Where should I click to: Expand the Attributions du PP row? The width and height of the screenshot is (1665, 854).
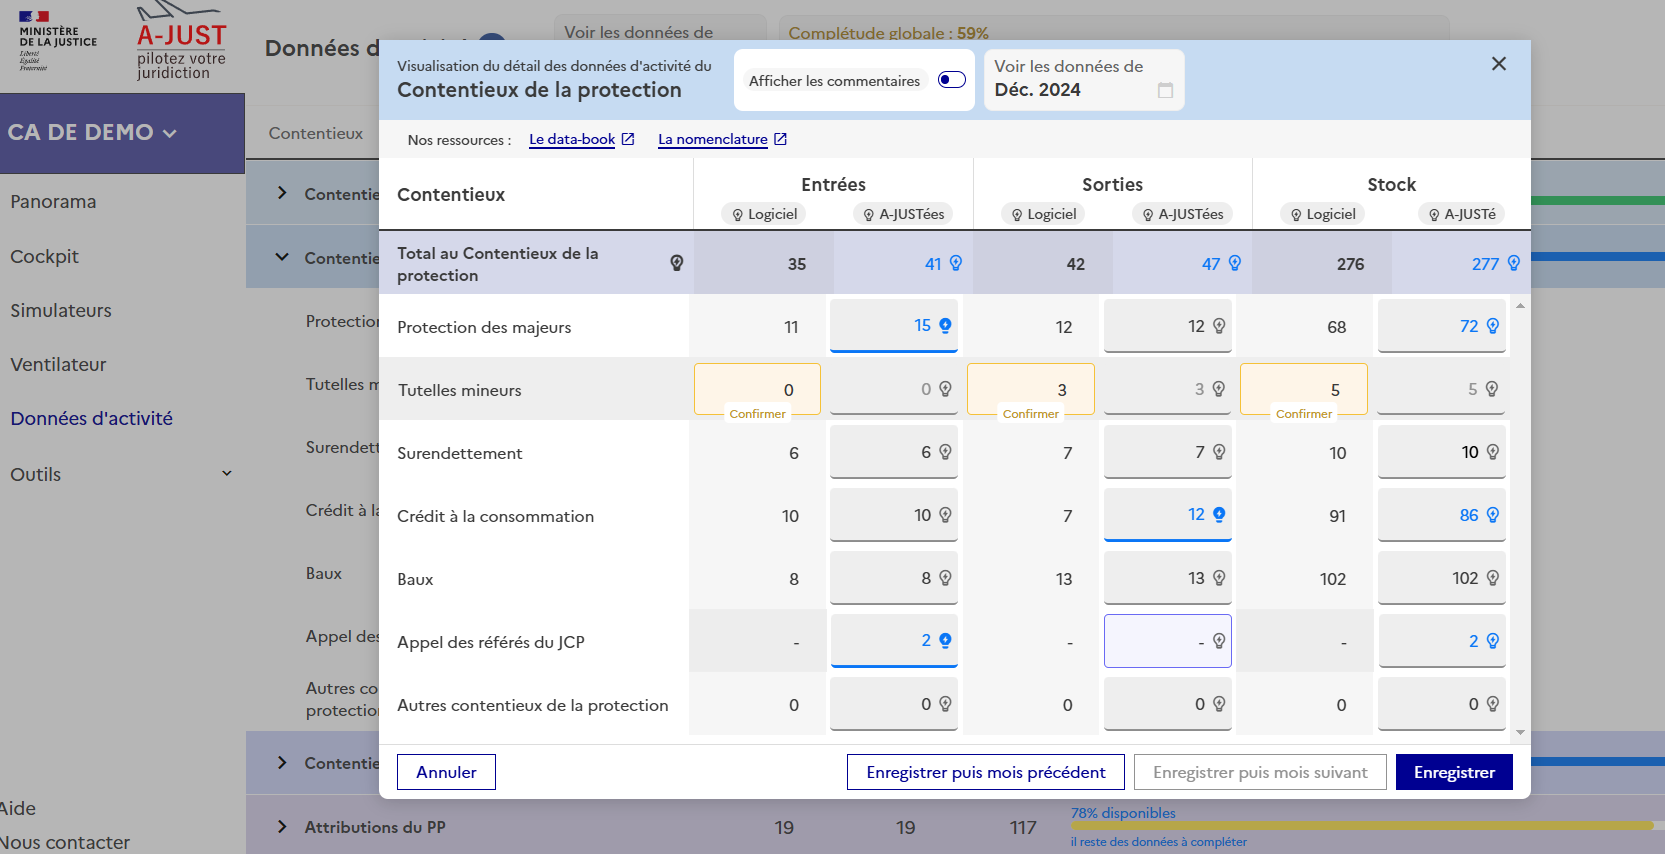click(x=282, y=827)
